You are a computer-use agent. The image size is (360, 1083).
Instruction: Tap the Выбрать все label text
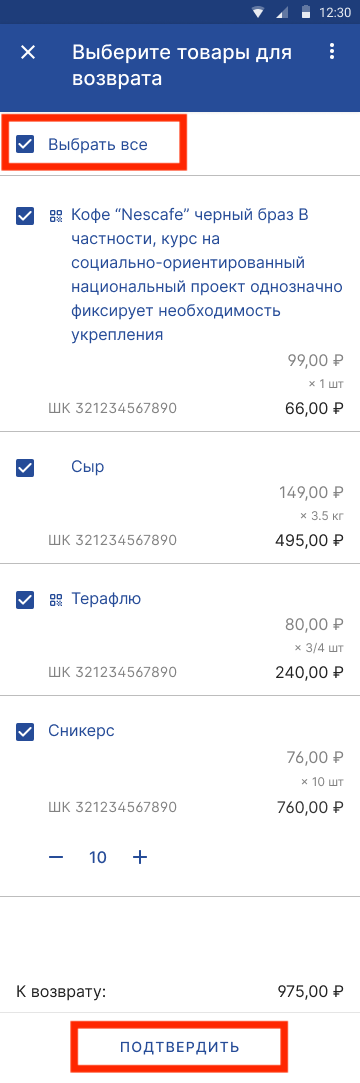[97, 144]
